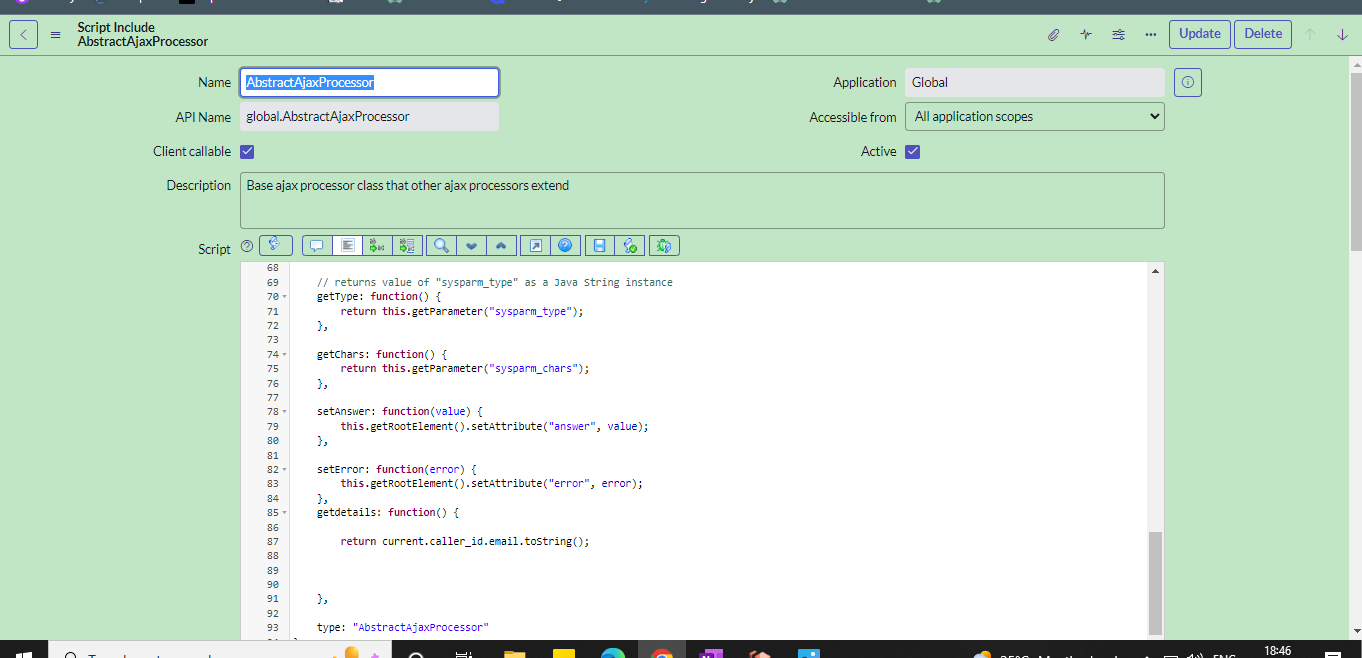The width and height of the screenshot is (1362, 658).
Task: Click the comment line about "sysparm_type"
Action: 495,282
